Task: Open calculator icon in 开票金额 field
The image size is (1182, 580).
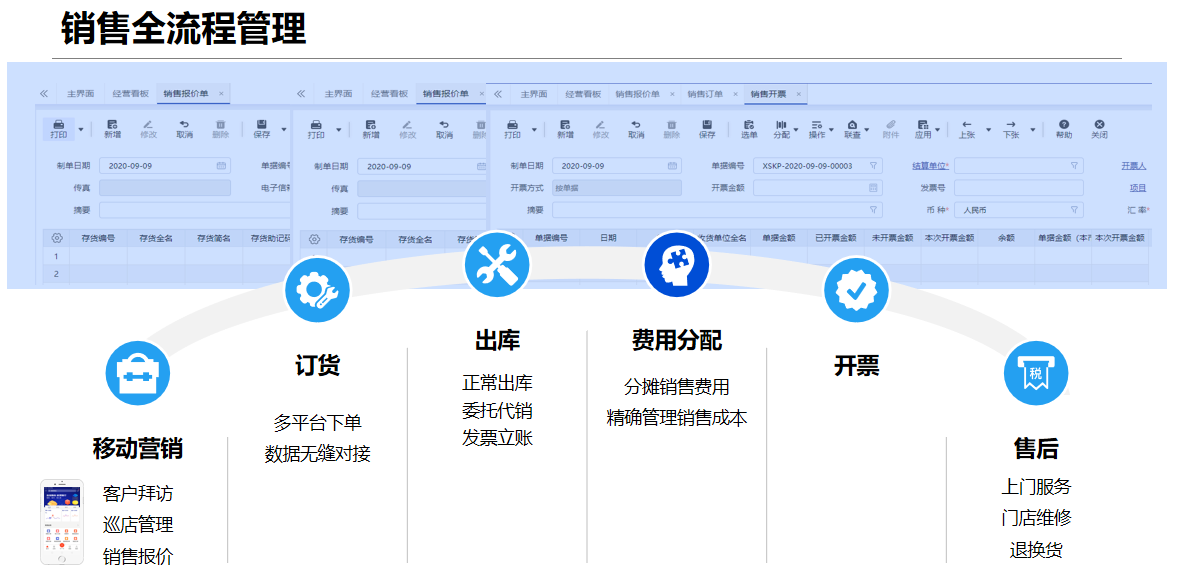Action: 873,188
